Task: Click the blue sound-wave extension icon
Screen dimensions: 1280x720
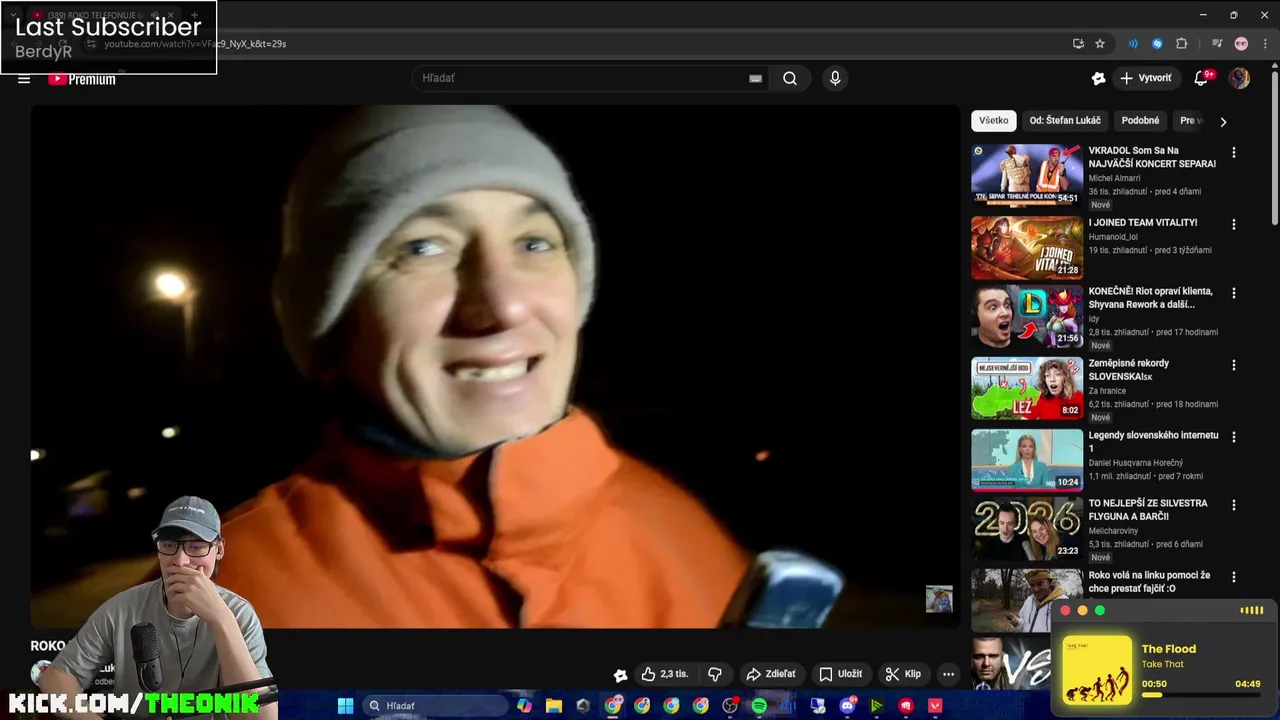Action: tap(1133, 44)
